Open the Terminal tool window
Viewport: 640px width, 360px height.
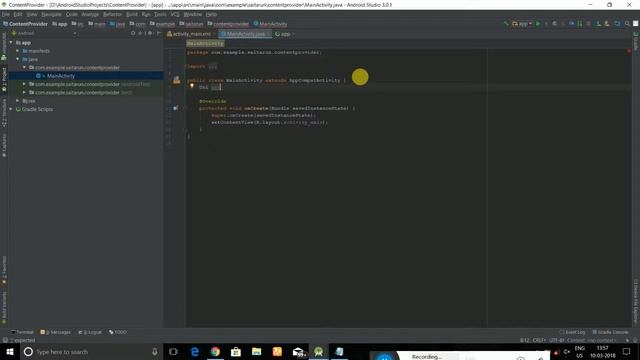[x=22, y=332]
